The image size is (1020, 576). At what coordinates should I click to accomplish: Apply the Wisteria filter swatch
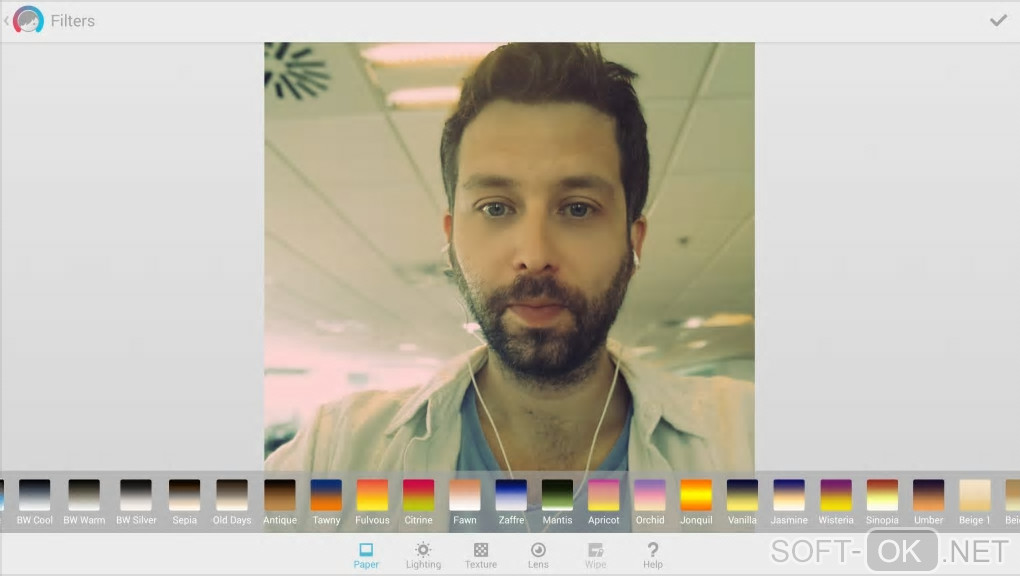click(x=836, y=495)
